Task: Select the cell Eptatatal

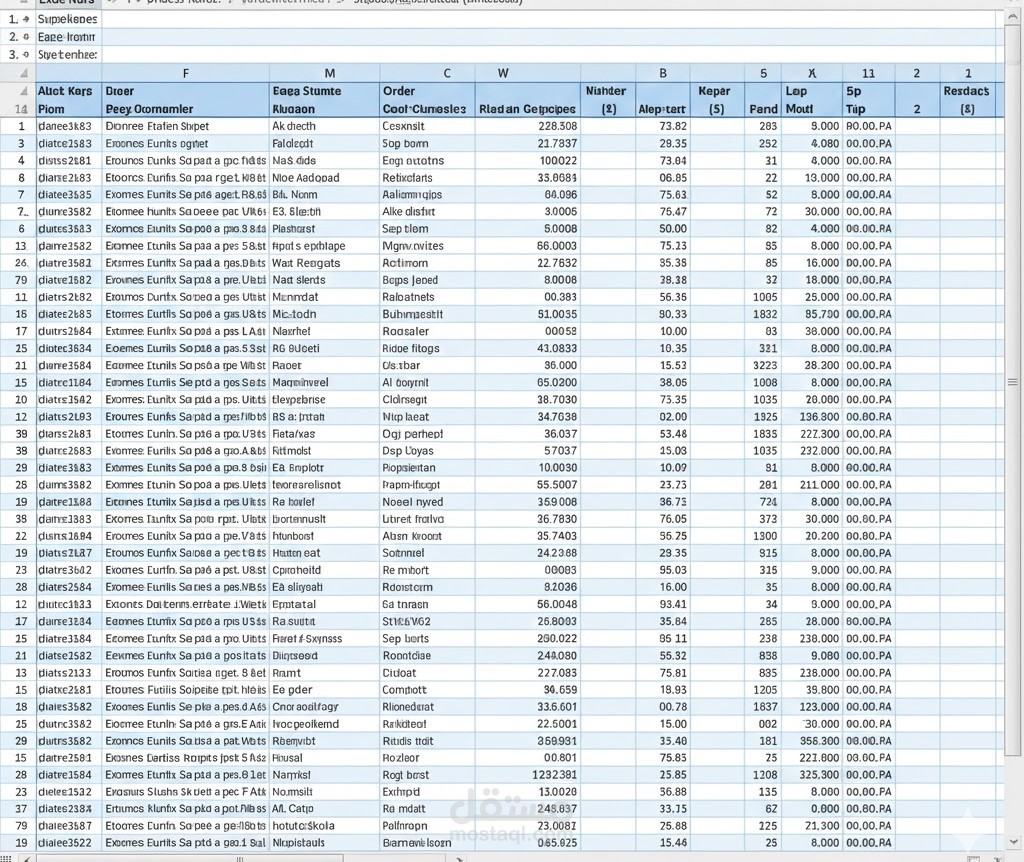Action: pos(324,604)
